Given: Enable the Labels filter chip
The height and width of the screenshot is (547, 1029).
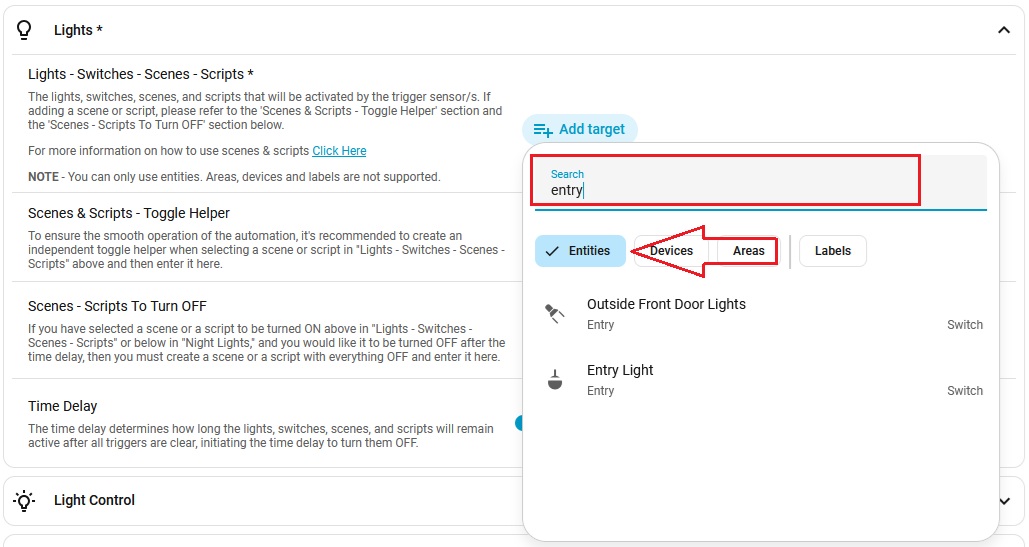Looking at the screenshot, I should [832, 251].
